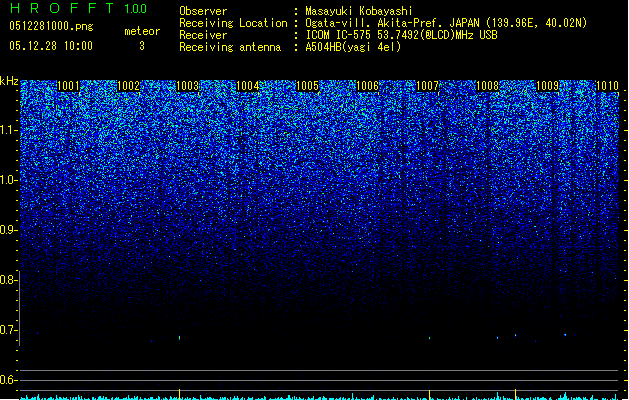This screenshot has width=629, height=400.
Task: Click the Observer name Masayuki Kobayashi
Action: click(x=359, y=11)
